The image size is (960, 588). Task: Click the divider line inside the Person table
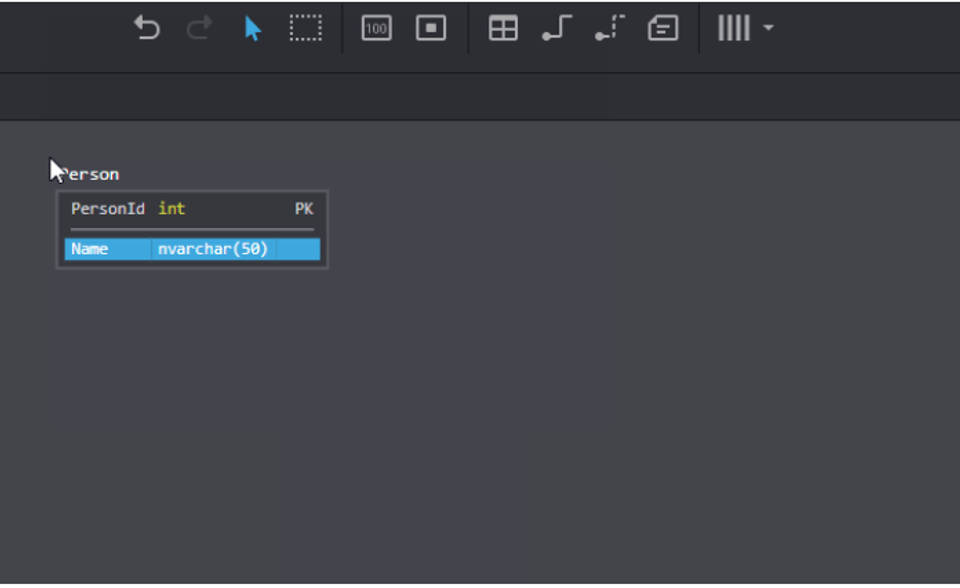point(192,230)
